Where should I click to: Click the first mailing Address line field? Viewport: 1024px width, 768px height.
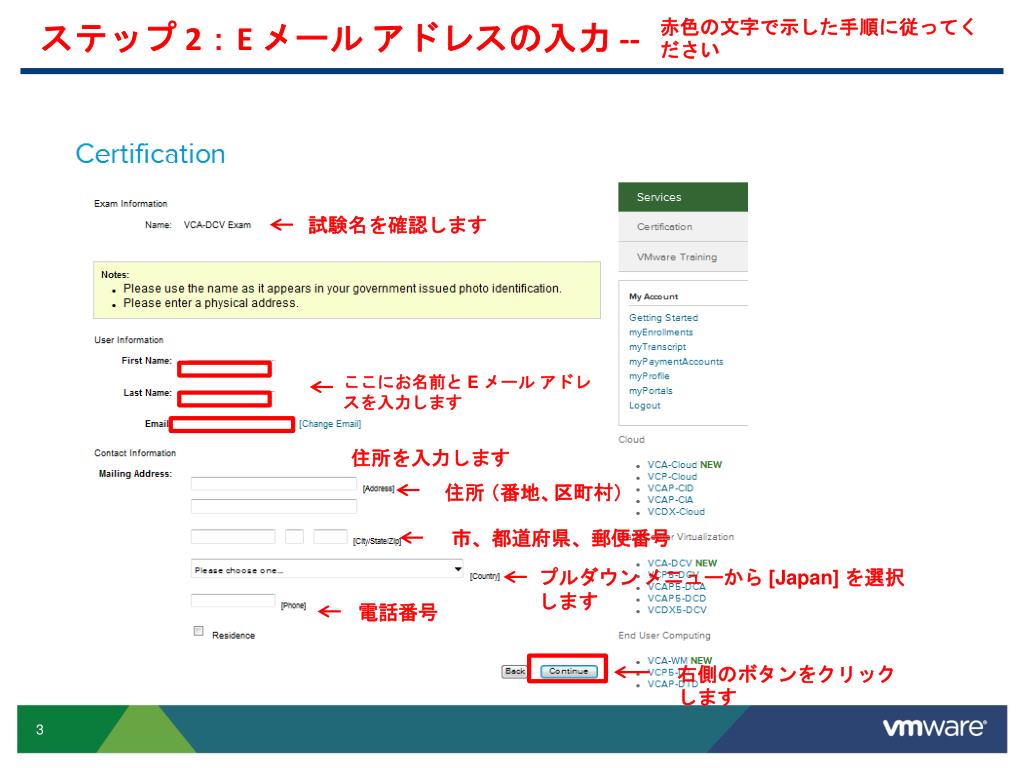pos(274,484)
